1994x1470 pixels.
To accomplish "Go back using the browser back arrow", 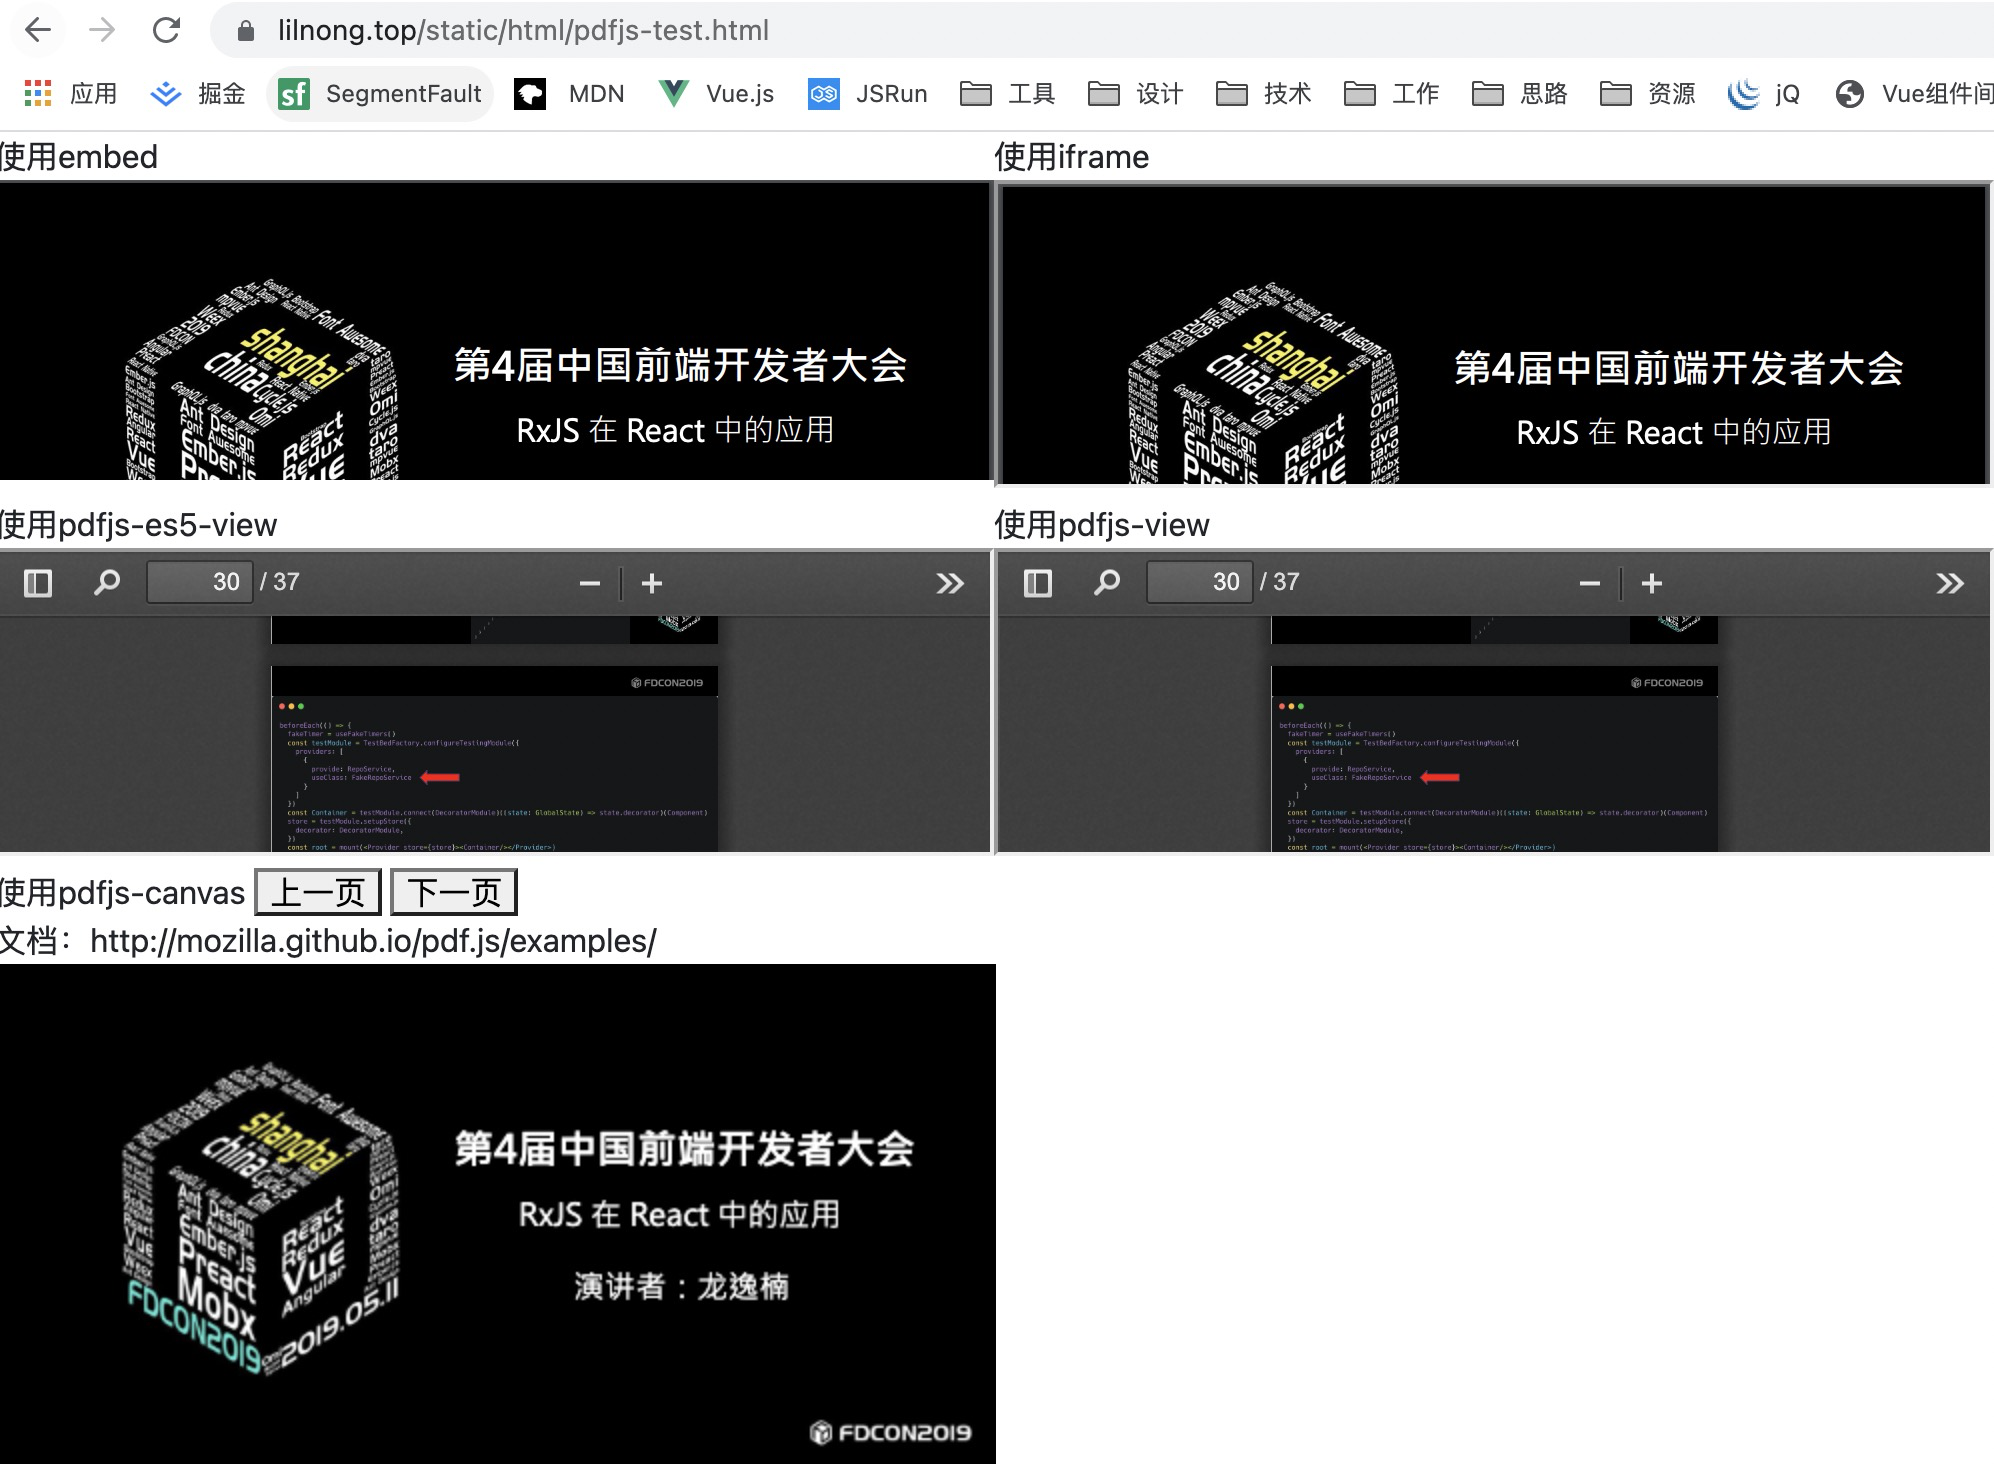I will [38, 30].
